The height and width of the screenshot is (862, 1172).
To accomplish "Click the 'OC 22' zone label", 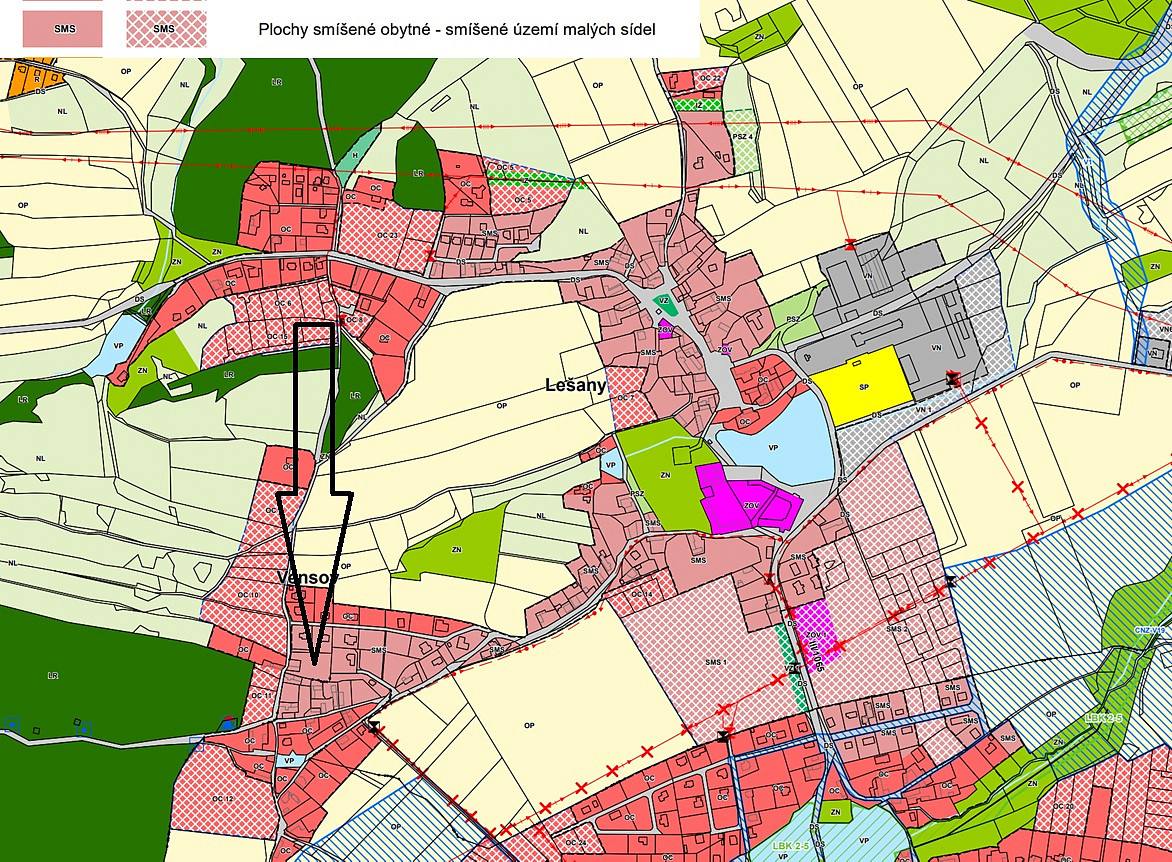I will [711, 78].
